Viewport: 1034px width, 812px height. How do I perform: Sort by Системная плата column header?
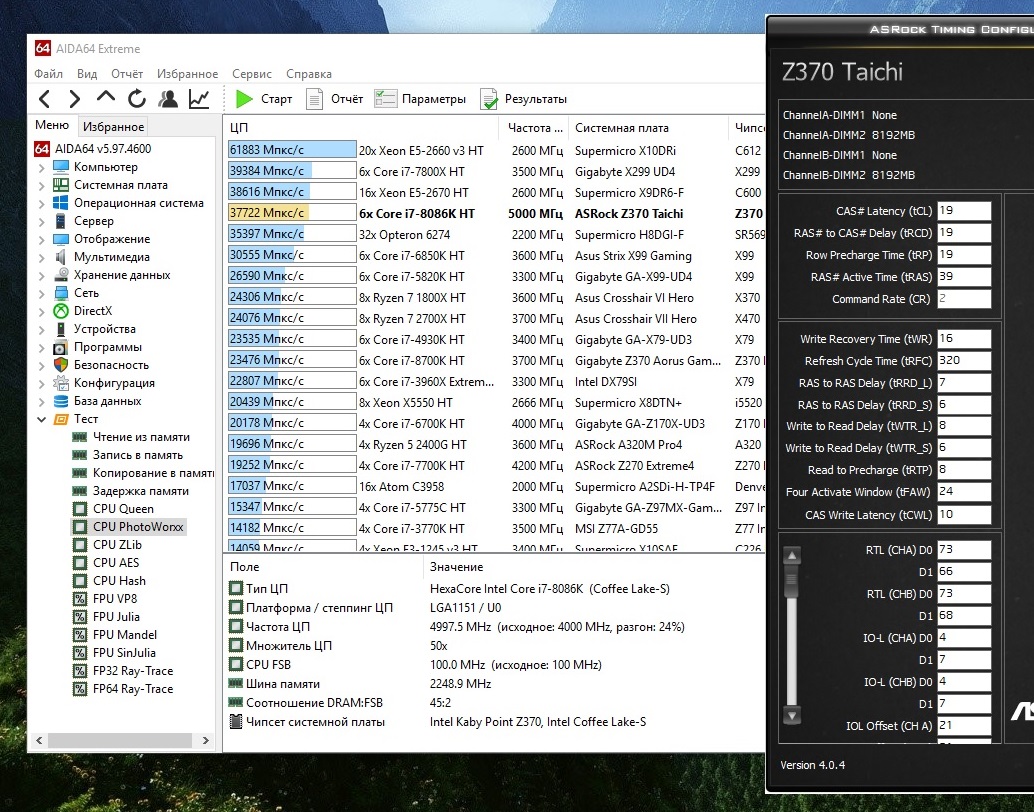point(650,128)
